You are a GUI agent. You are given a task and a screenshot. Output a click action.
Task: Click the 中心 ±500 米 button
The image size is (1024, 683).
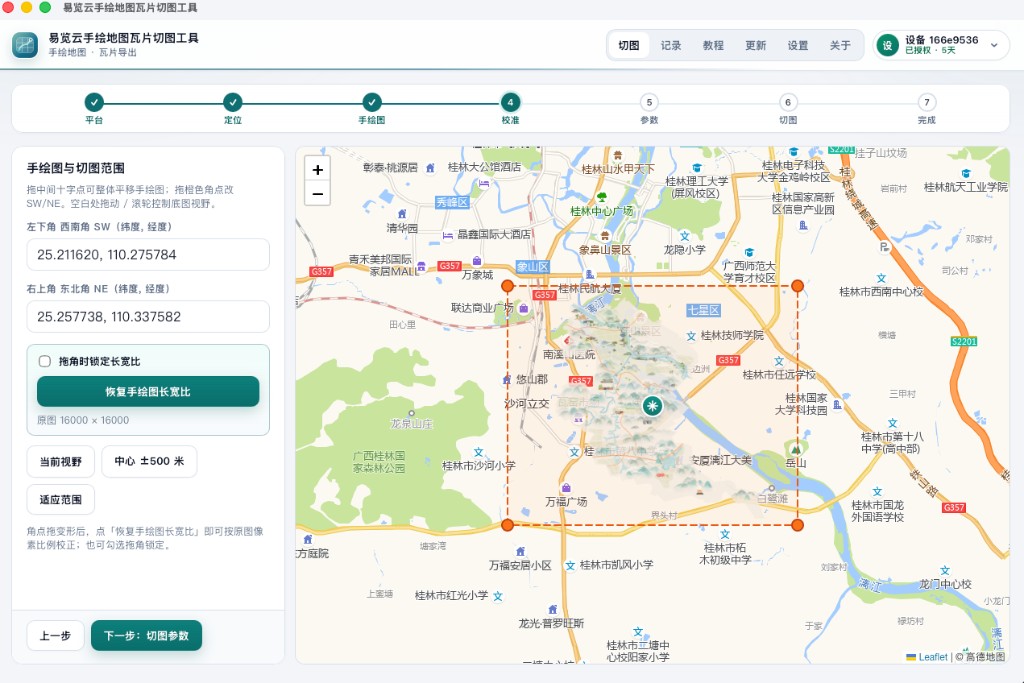[x=149, y=462]
